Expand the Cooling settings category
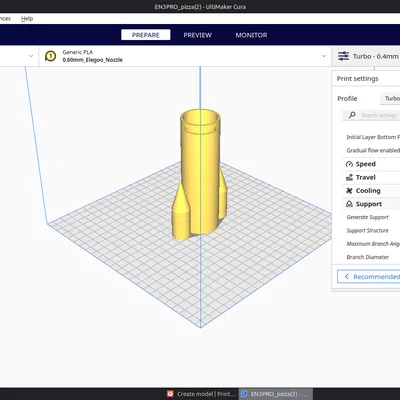This screenshot has width=400, height=400. 371,191
